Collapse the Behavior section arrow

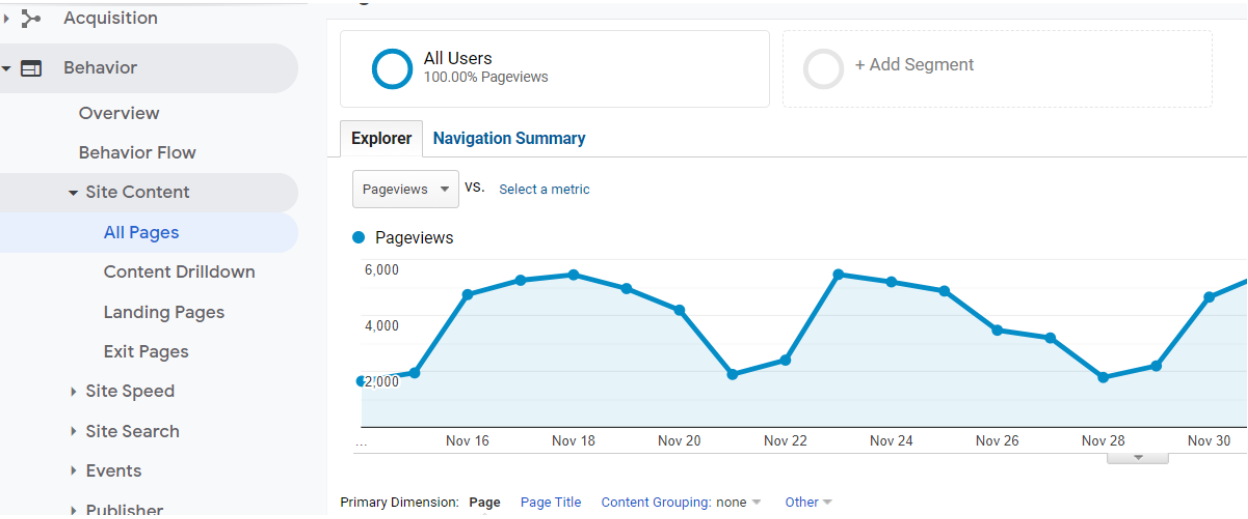point(7,69)
